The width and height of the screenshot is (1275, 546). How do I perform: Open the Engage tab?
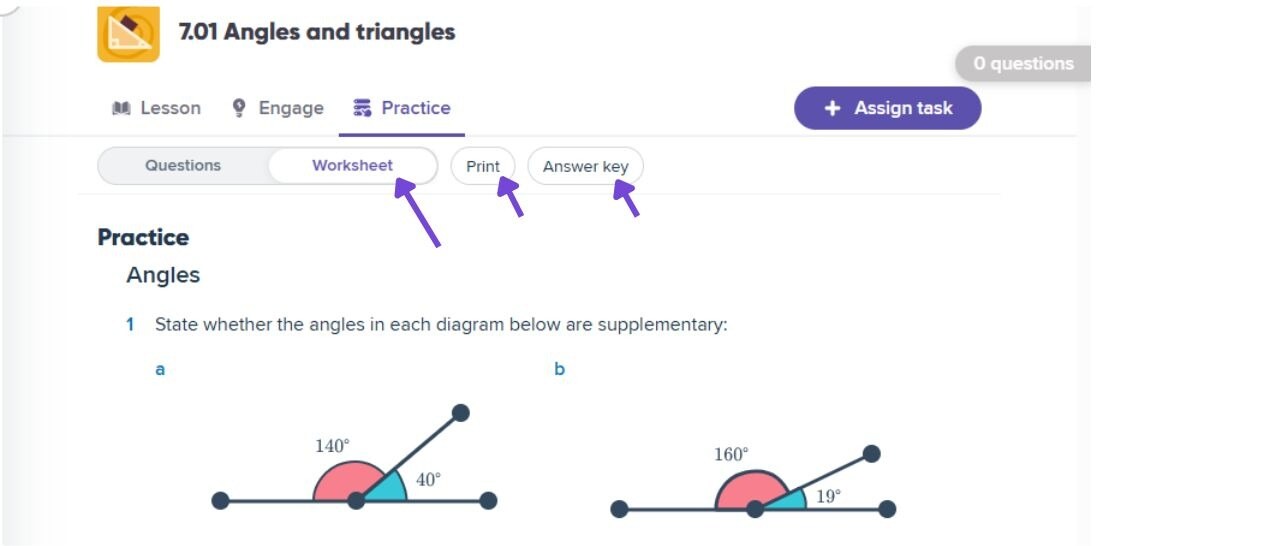278,108
